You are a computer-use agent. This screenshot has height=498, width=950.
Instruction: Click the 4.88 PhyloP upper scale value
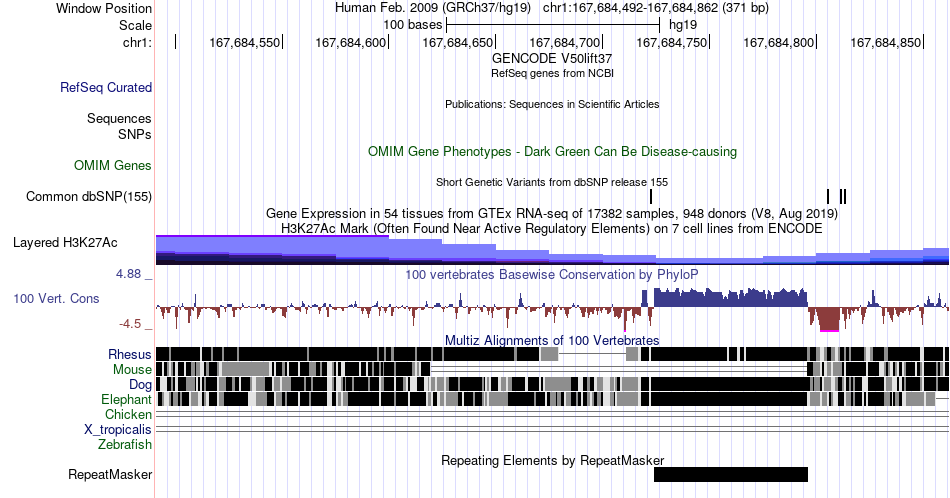129,274
